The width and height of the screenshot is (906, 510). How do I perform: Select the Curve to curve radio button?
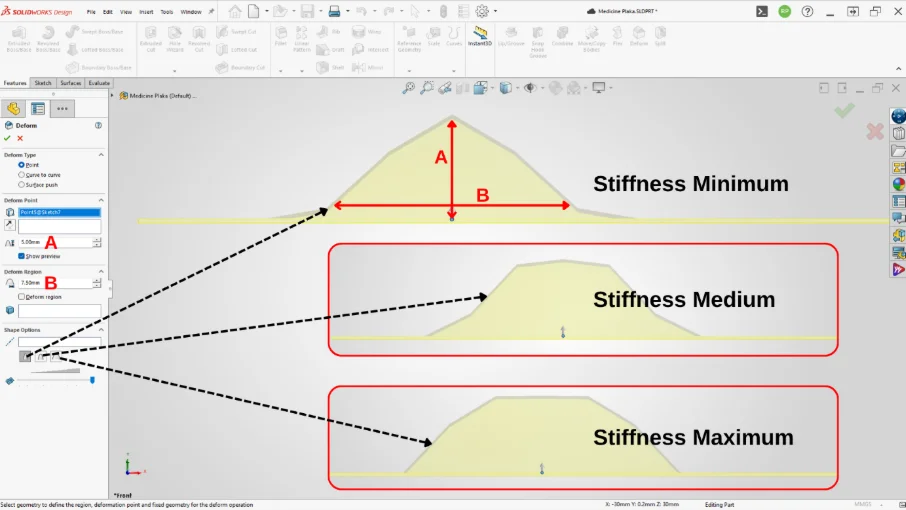tap(21, 174)
